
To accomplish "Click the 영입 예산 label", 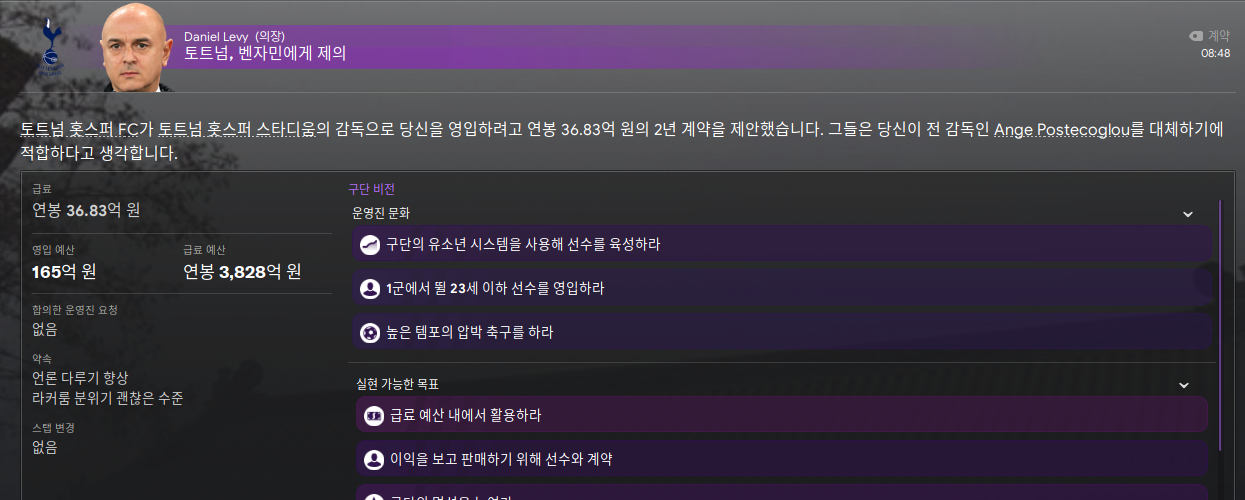I will coord(53,250).
